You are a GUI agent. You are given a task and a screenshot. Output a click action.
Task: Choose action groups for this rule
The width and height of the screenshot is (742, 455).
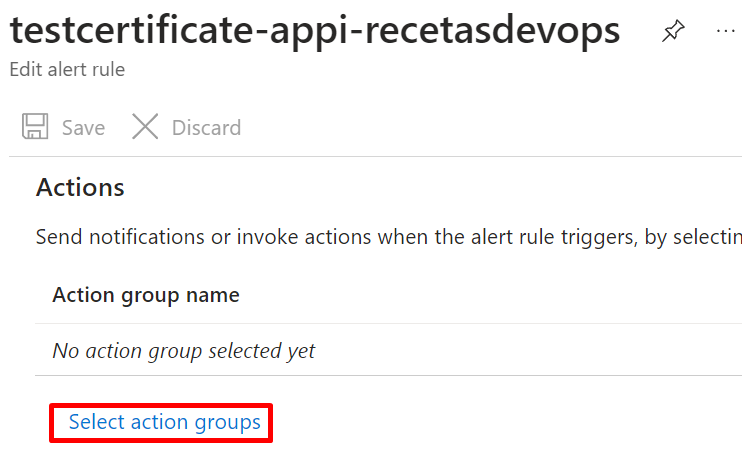(x=165, y=422)
